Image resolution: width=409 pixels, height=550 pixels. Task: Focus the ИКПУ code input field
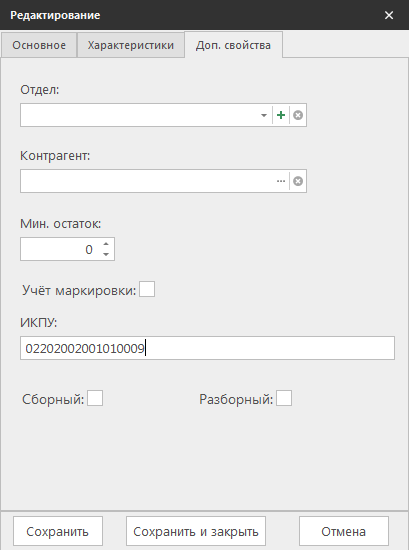point(207,348)
